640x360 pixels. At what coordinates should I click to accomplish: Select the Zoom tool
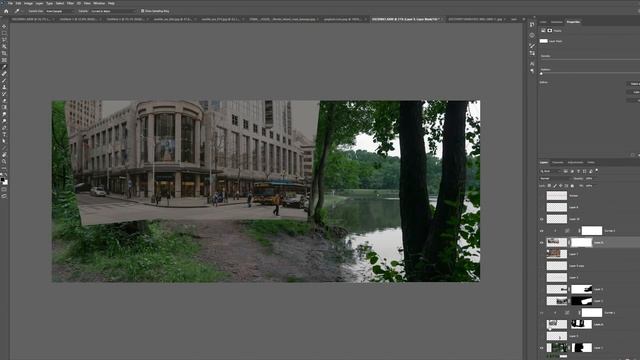(4, 161)
